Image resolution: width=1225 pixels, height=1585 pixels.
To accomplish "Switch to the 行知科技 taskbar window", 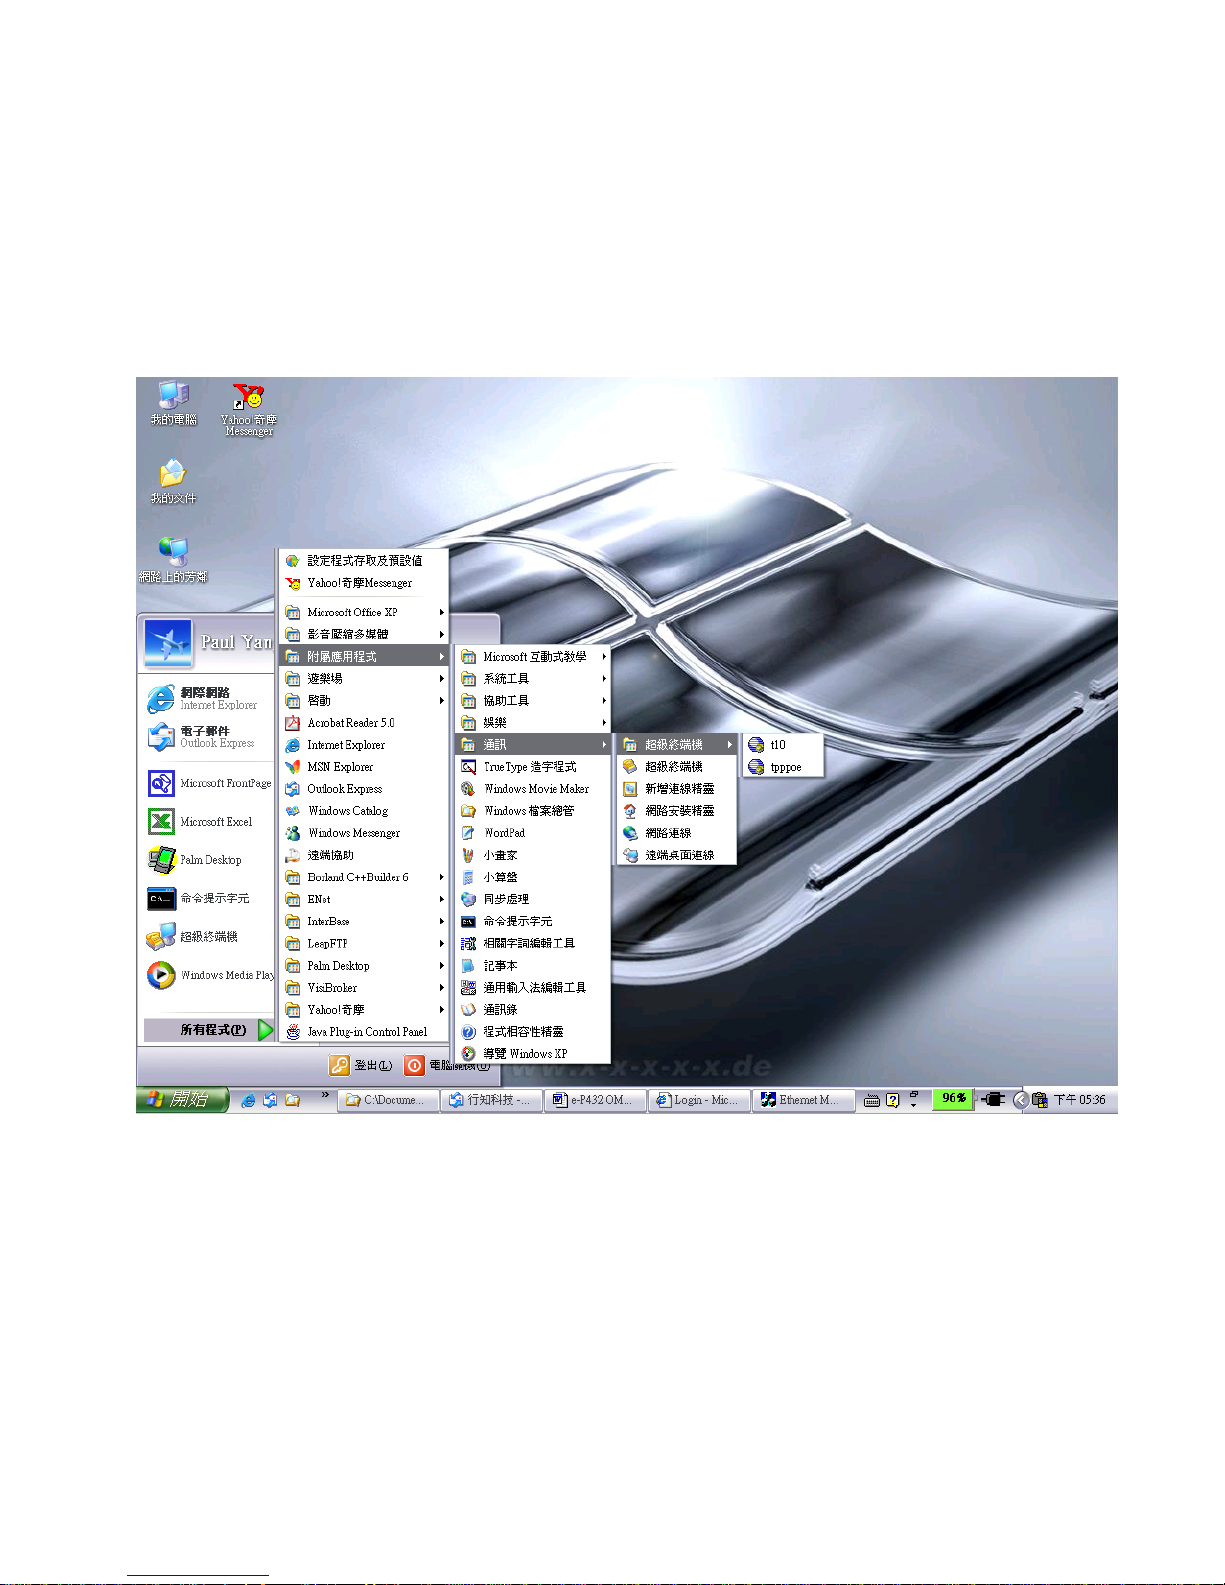I will (491, 1100).
